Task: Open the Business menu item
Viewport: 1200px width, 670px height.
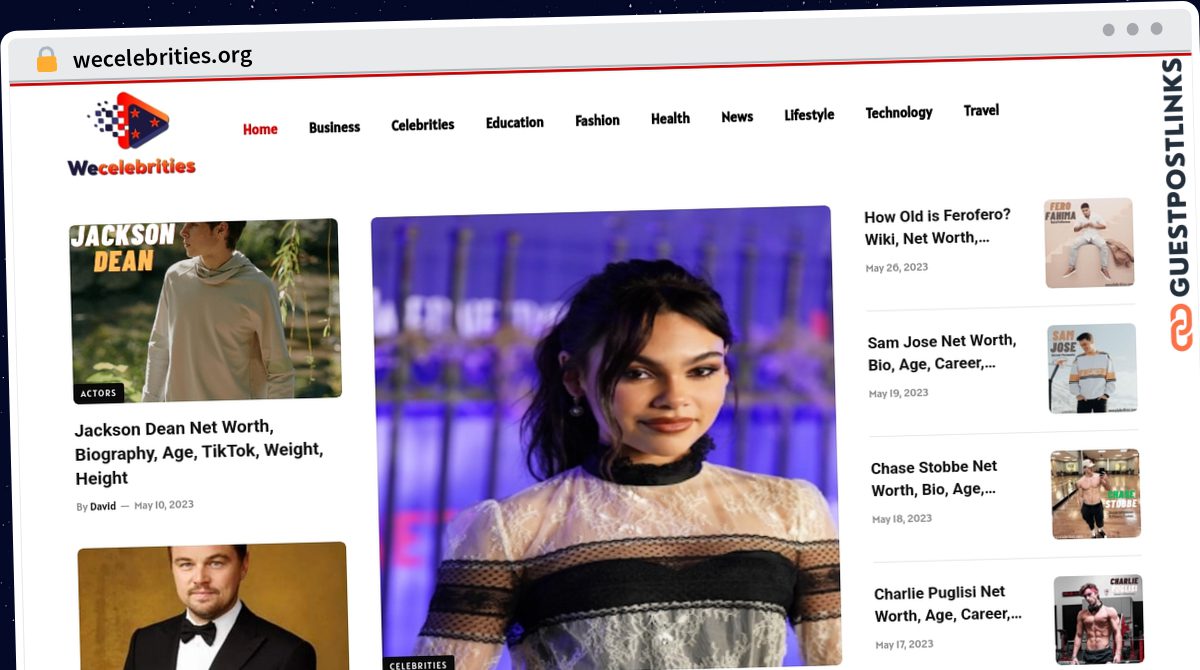Action: [x=334, y=127]
